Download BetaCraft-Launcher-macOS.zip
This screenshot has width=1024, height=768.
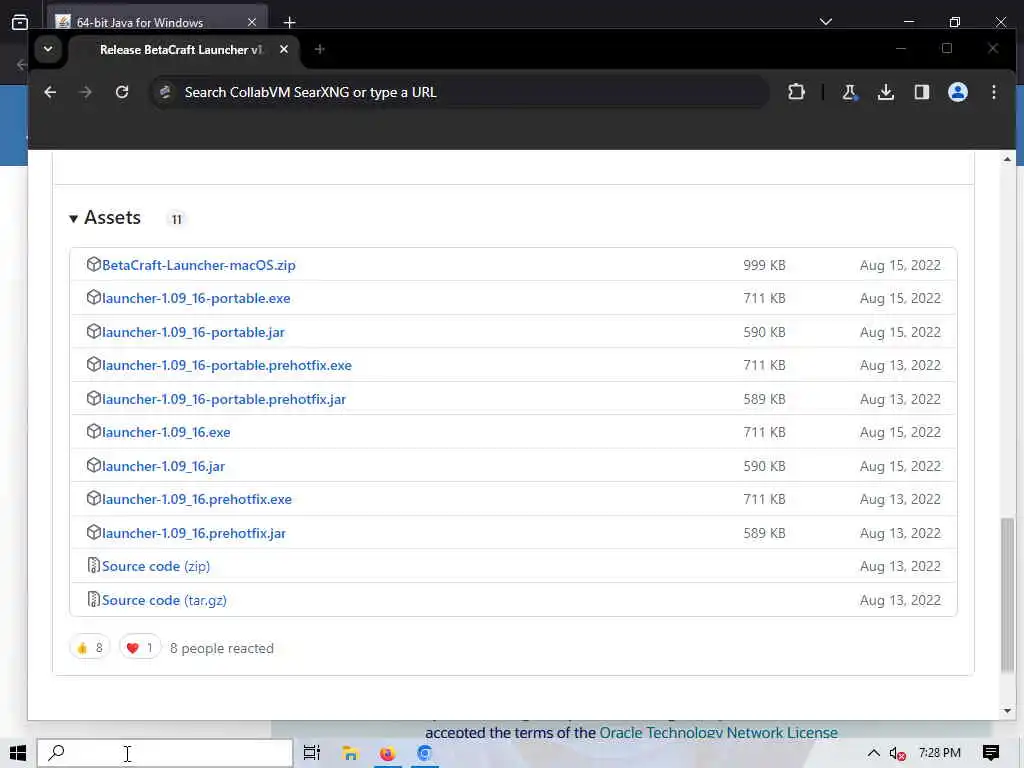[x=199, y=265]
